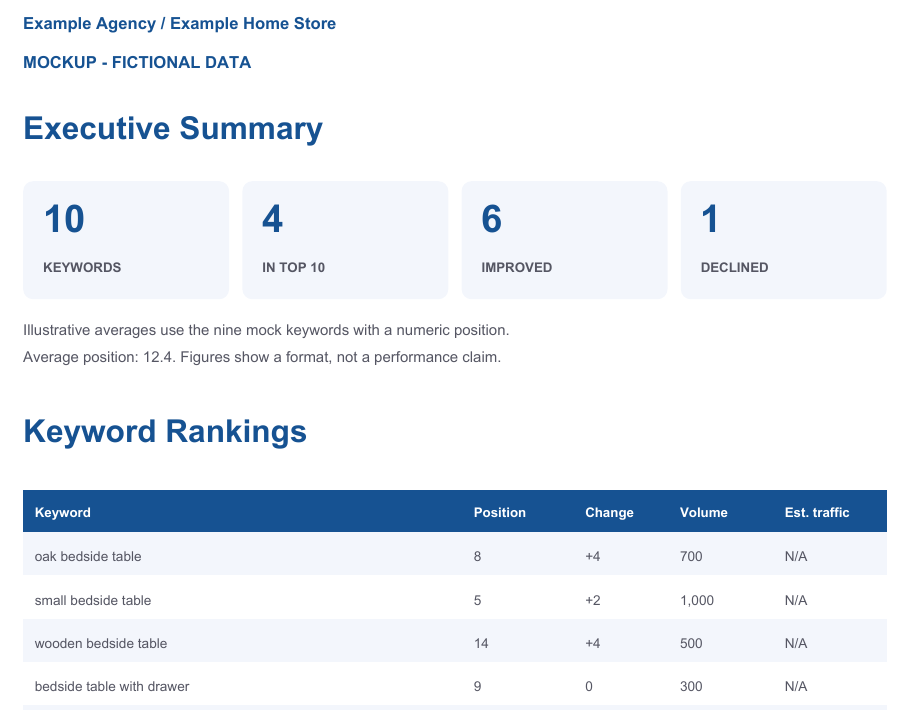Click the 'small bedside table' keyword cell
The height and width of the screenshot is (710, 910).
(x=93, y=600)
